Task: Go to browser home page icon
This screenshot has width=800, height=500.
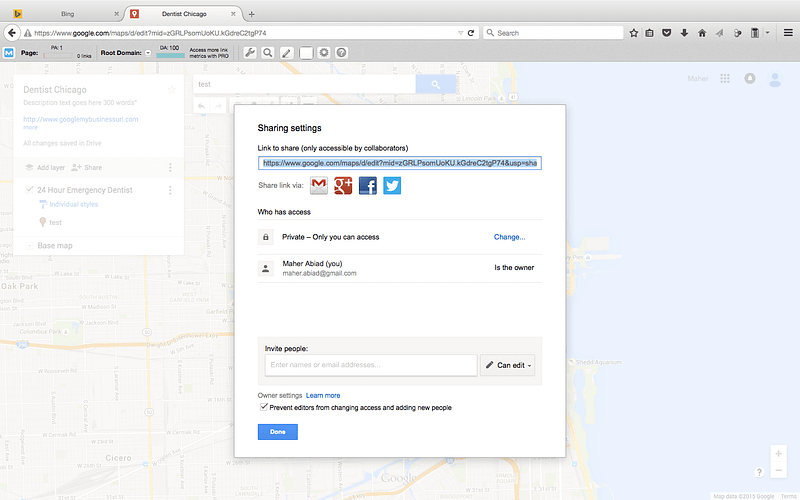Action: (702, 33)
